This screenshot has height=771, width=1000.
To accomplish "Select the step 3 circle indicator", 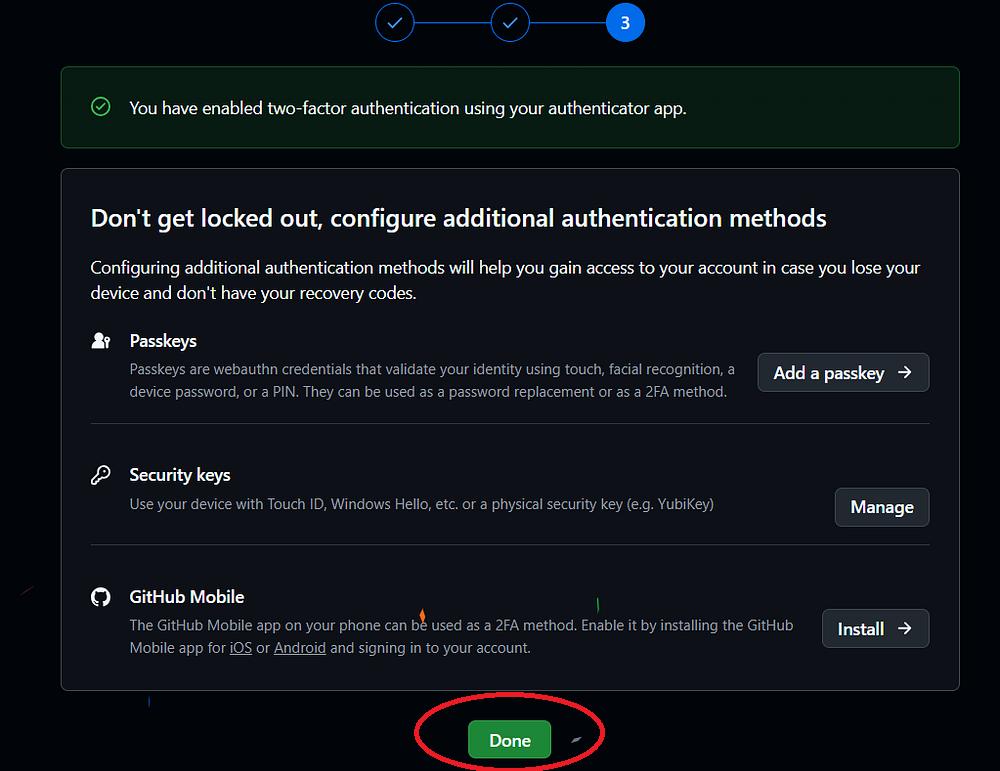I will (x=625, y=22).
